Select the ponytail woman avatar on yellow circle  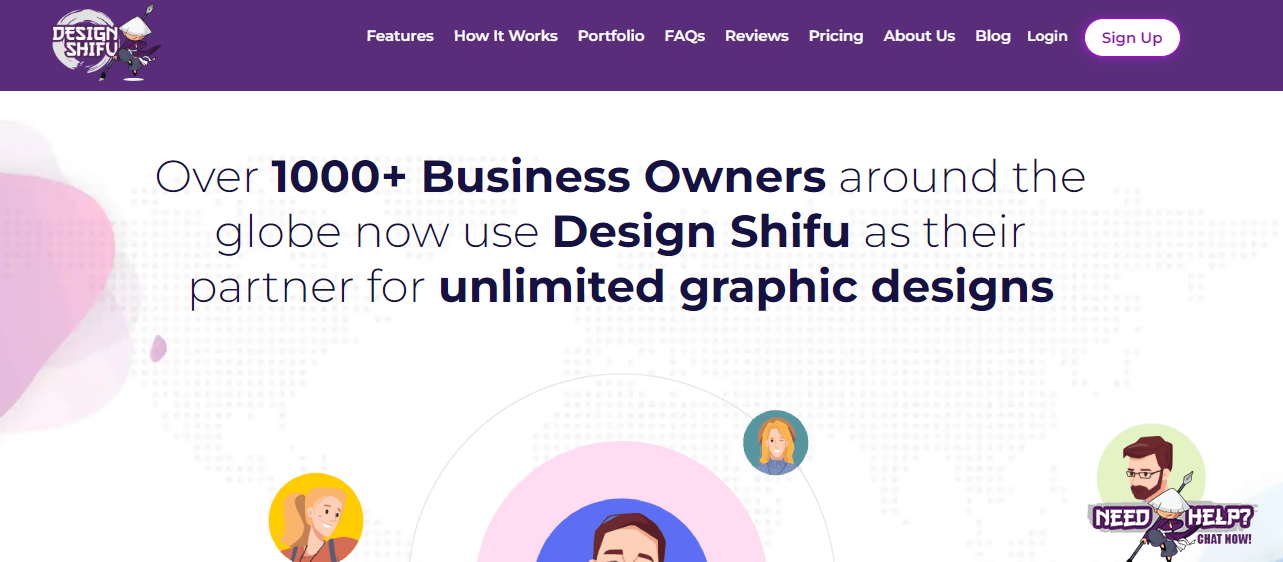click(x=315, y=518)
